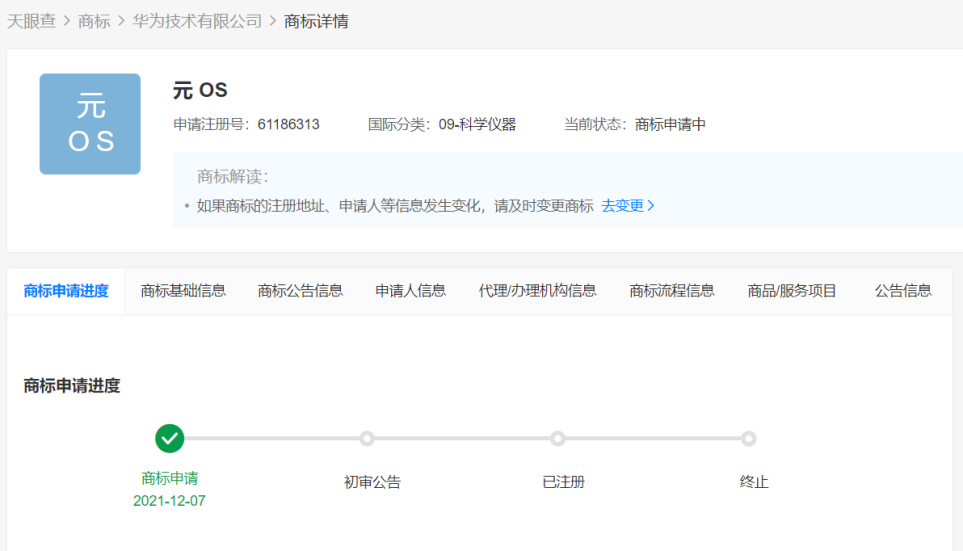View the 公告信息 tab

903,291
